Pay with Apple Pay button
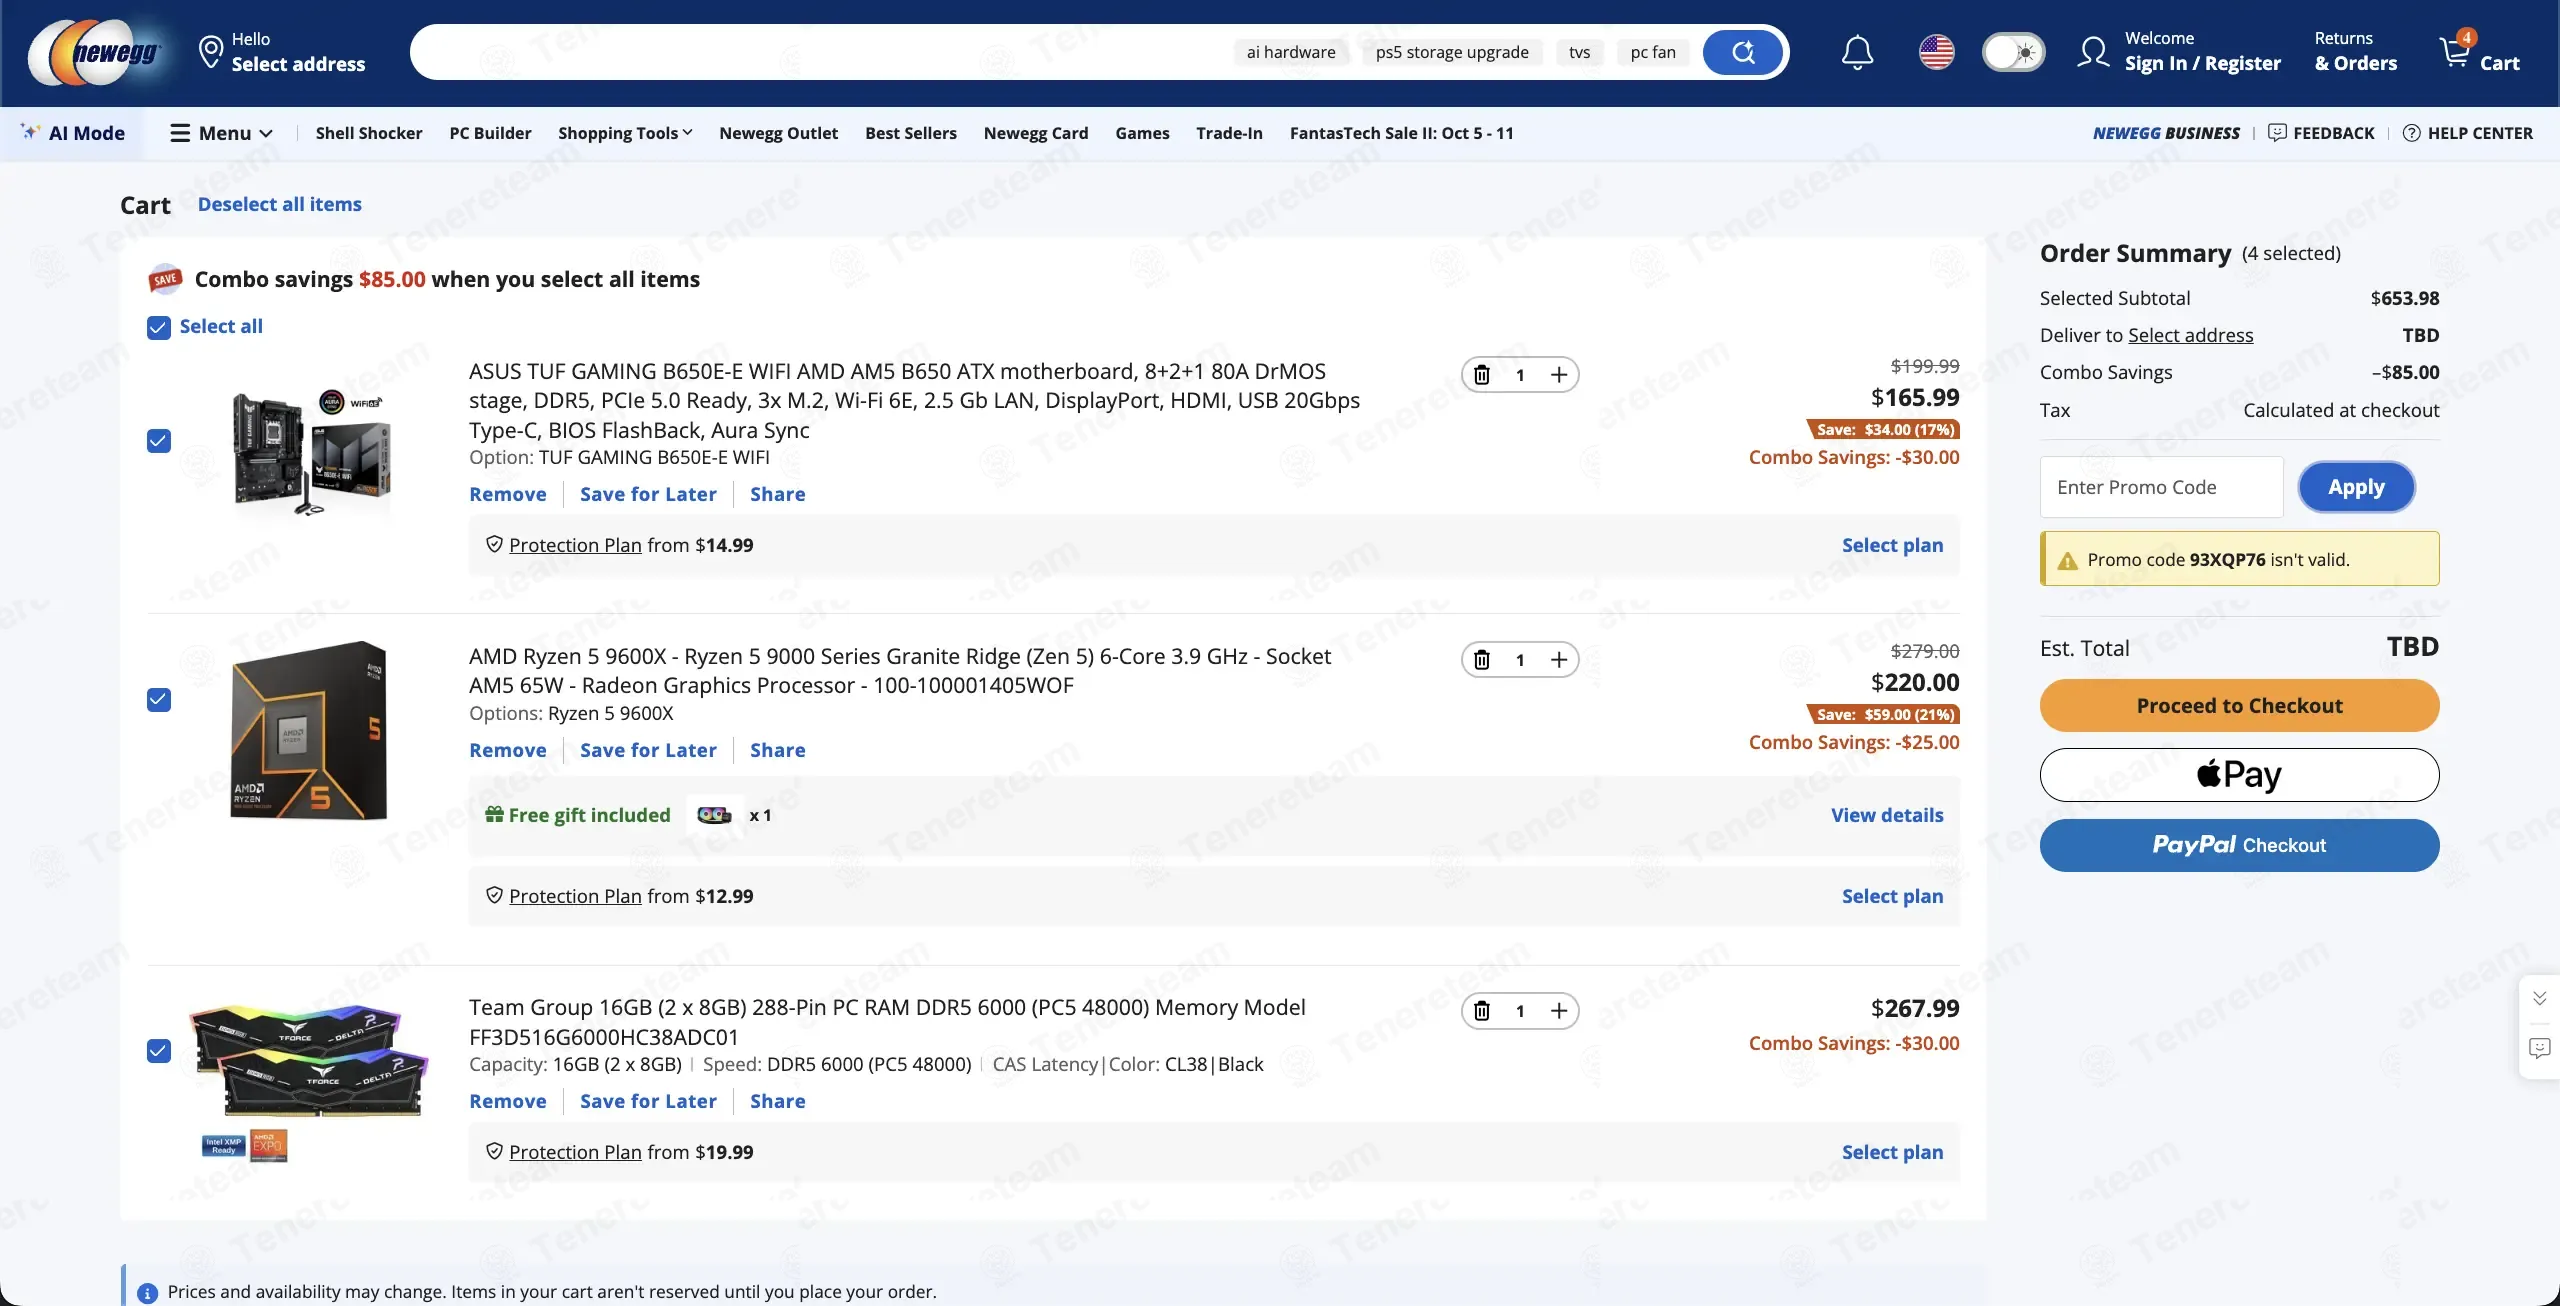This screenshot has height=1306, width=2560. 2239,775
